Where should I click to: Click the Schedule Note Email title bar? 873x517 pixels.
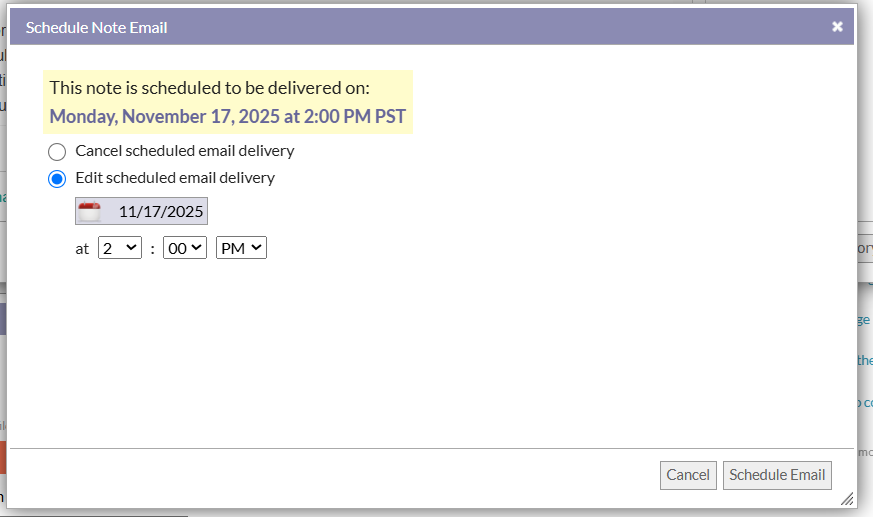(x=400, y=27)
